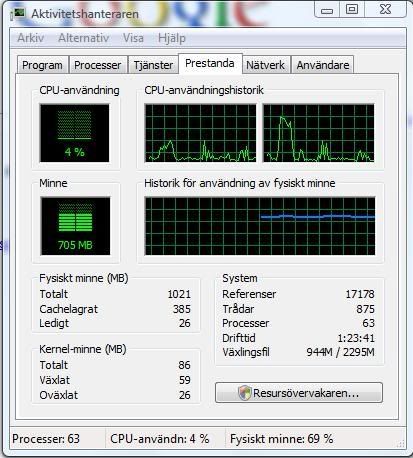This screenshot has height=458, width=413.
Task: Click the Aktivitetshanteraren title bar icon
Action: coord(18,14)
